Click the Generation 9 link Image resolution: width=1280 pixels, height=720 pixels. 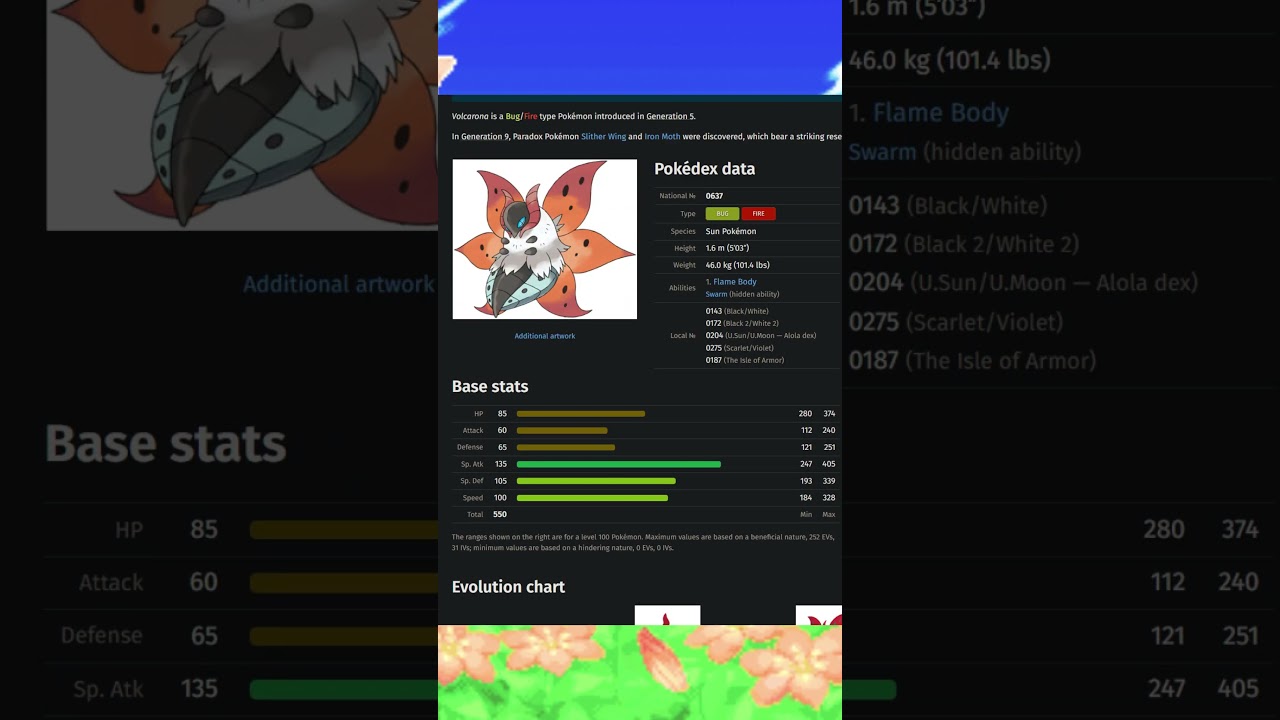pyautogui.click(x=485, y=137)
